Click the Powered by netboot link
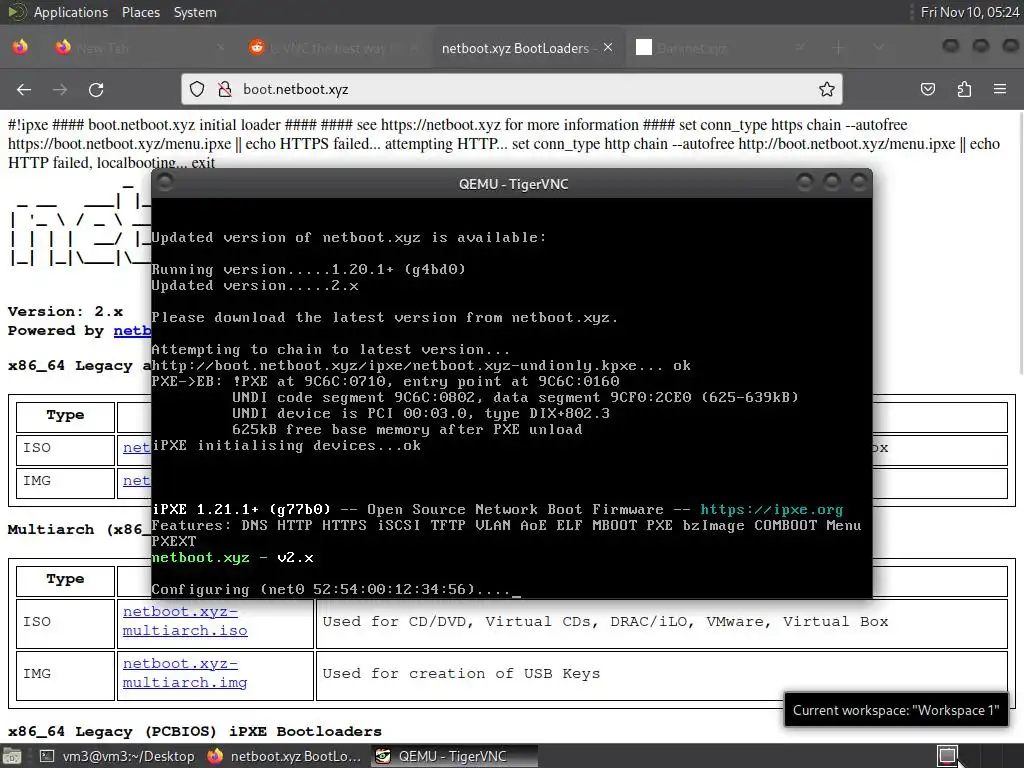This screenshot has width=1024, height=768. (132, 330)
